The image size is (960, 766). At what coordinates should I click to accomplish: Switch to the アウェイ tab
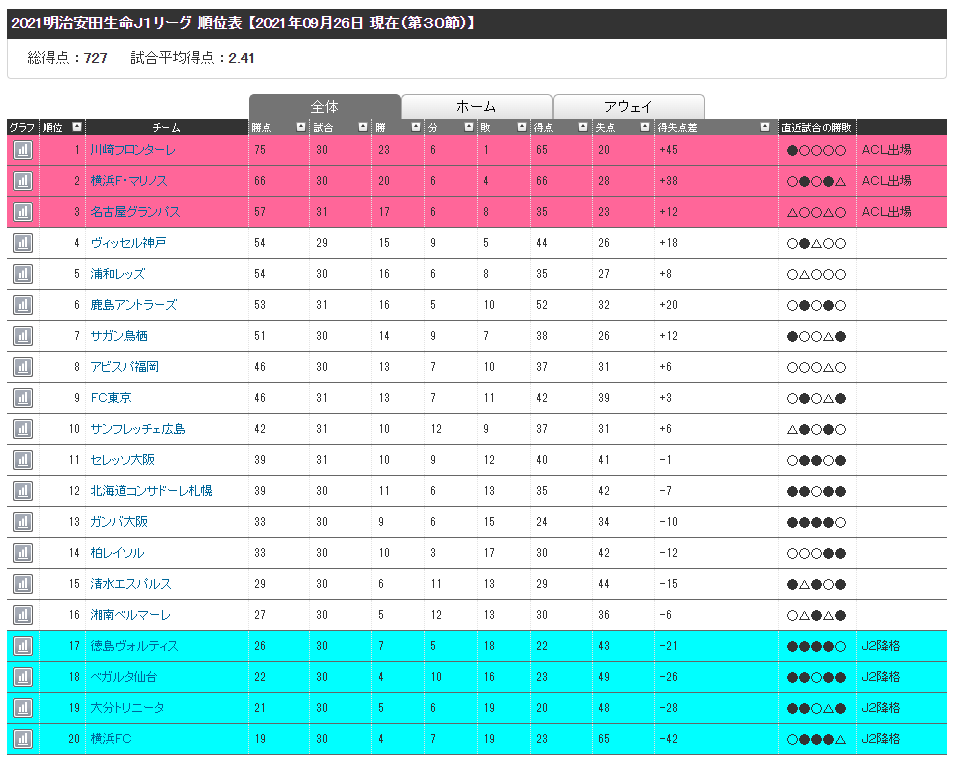pyautogui.click(x=628, y=107)
